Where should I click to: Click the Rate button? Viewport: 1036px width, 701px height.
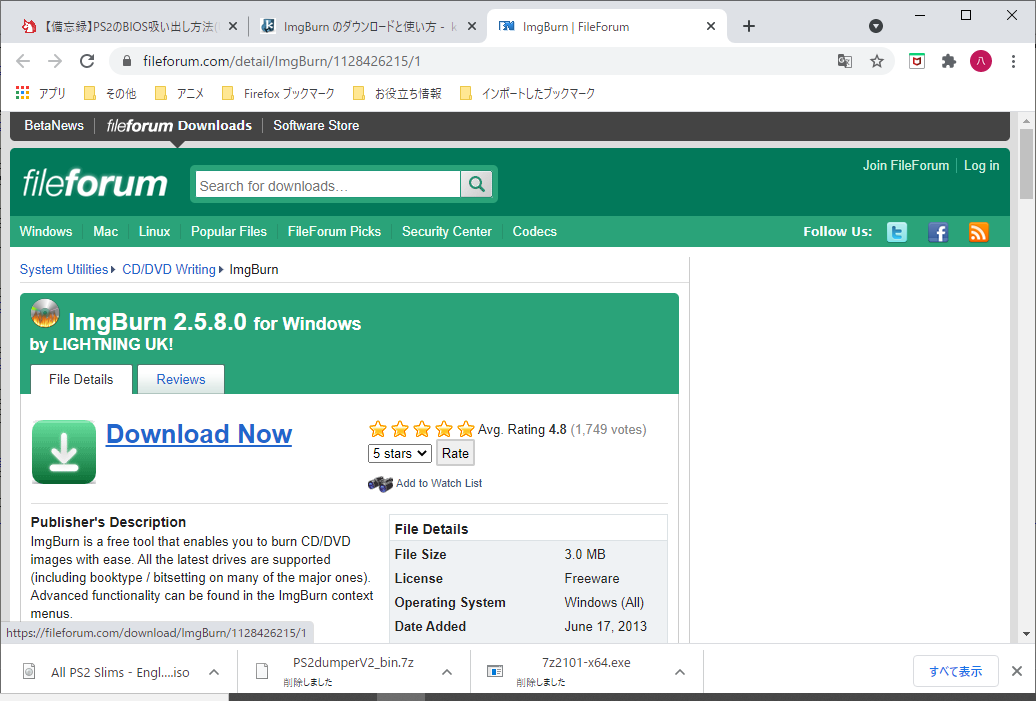pos(455,454)
